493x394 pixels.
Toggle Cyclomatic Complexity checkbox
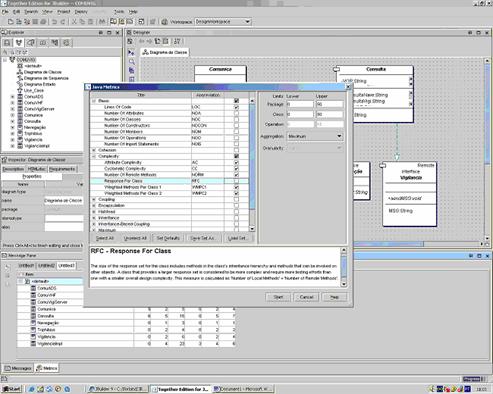pos(236,169)
